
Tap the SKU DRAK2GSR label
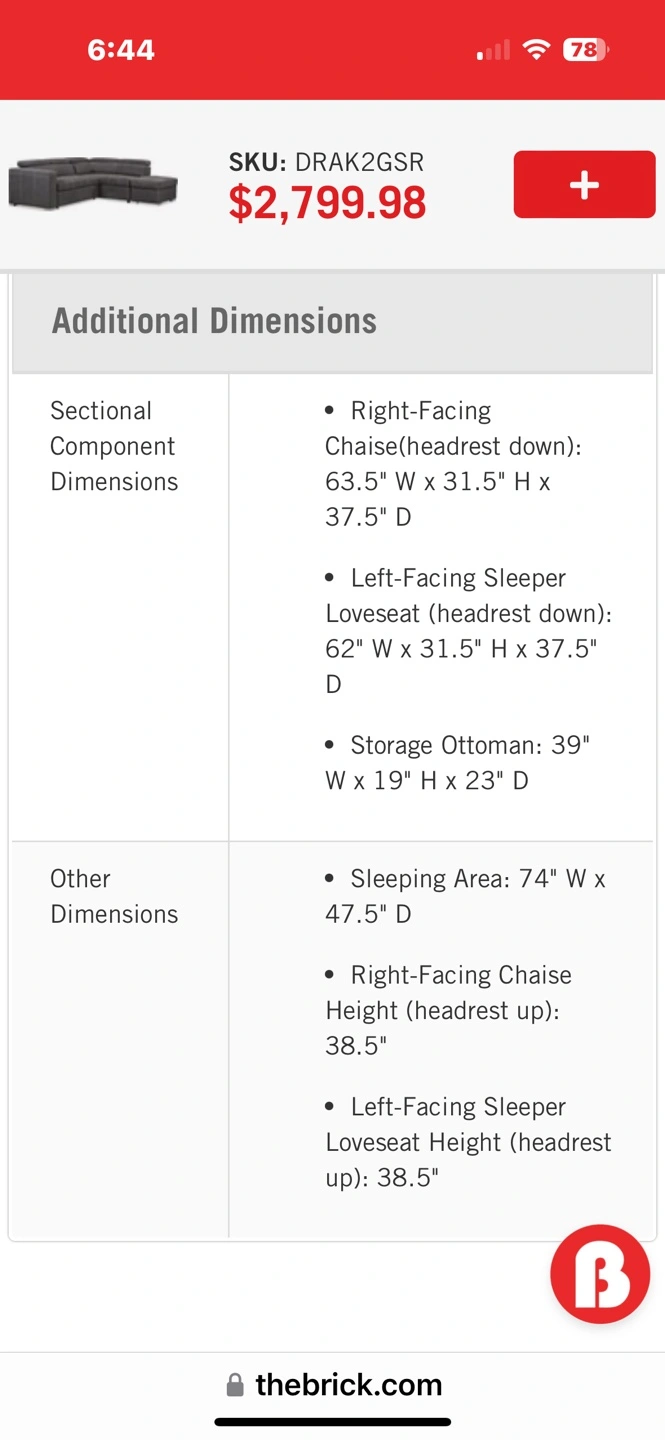click(x=326, y=162)
